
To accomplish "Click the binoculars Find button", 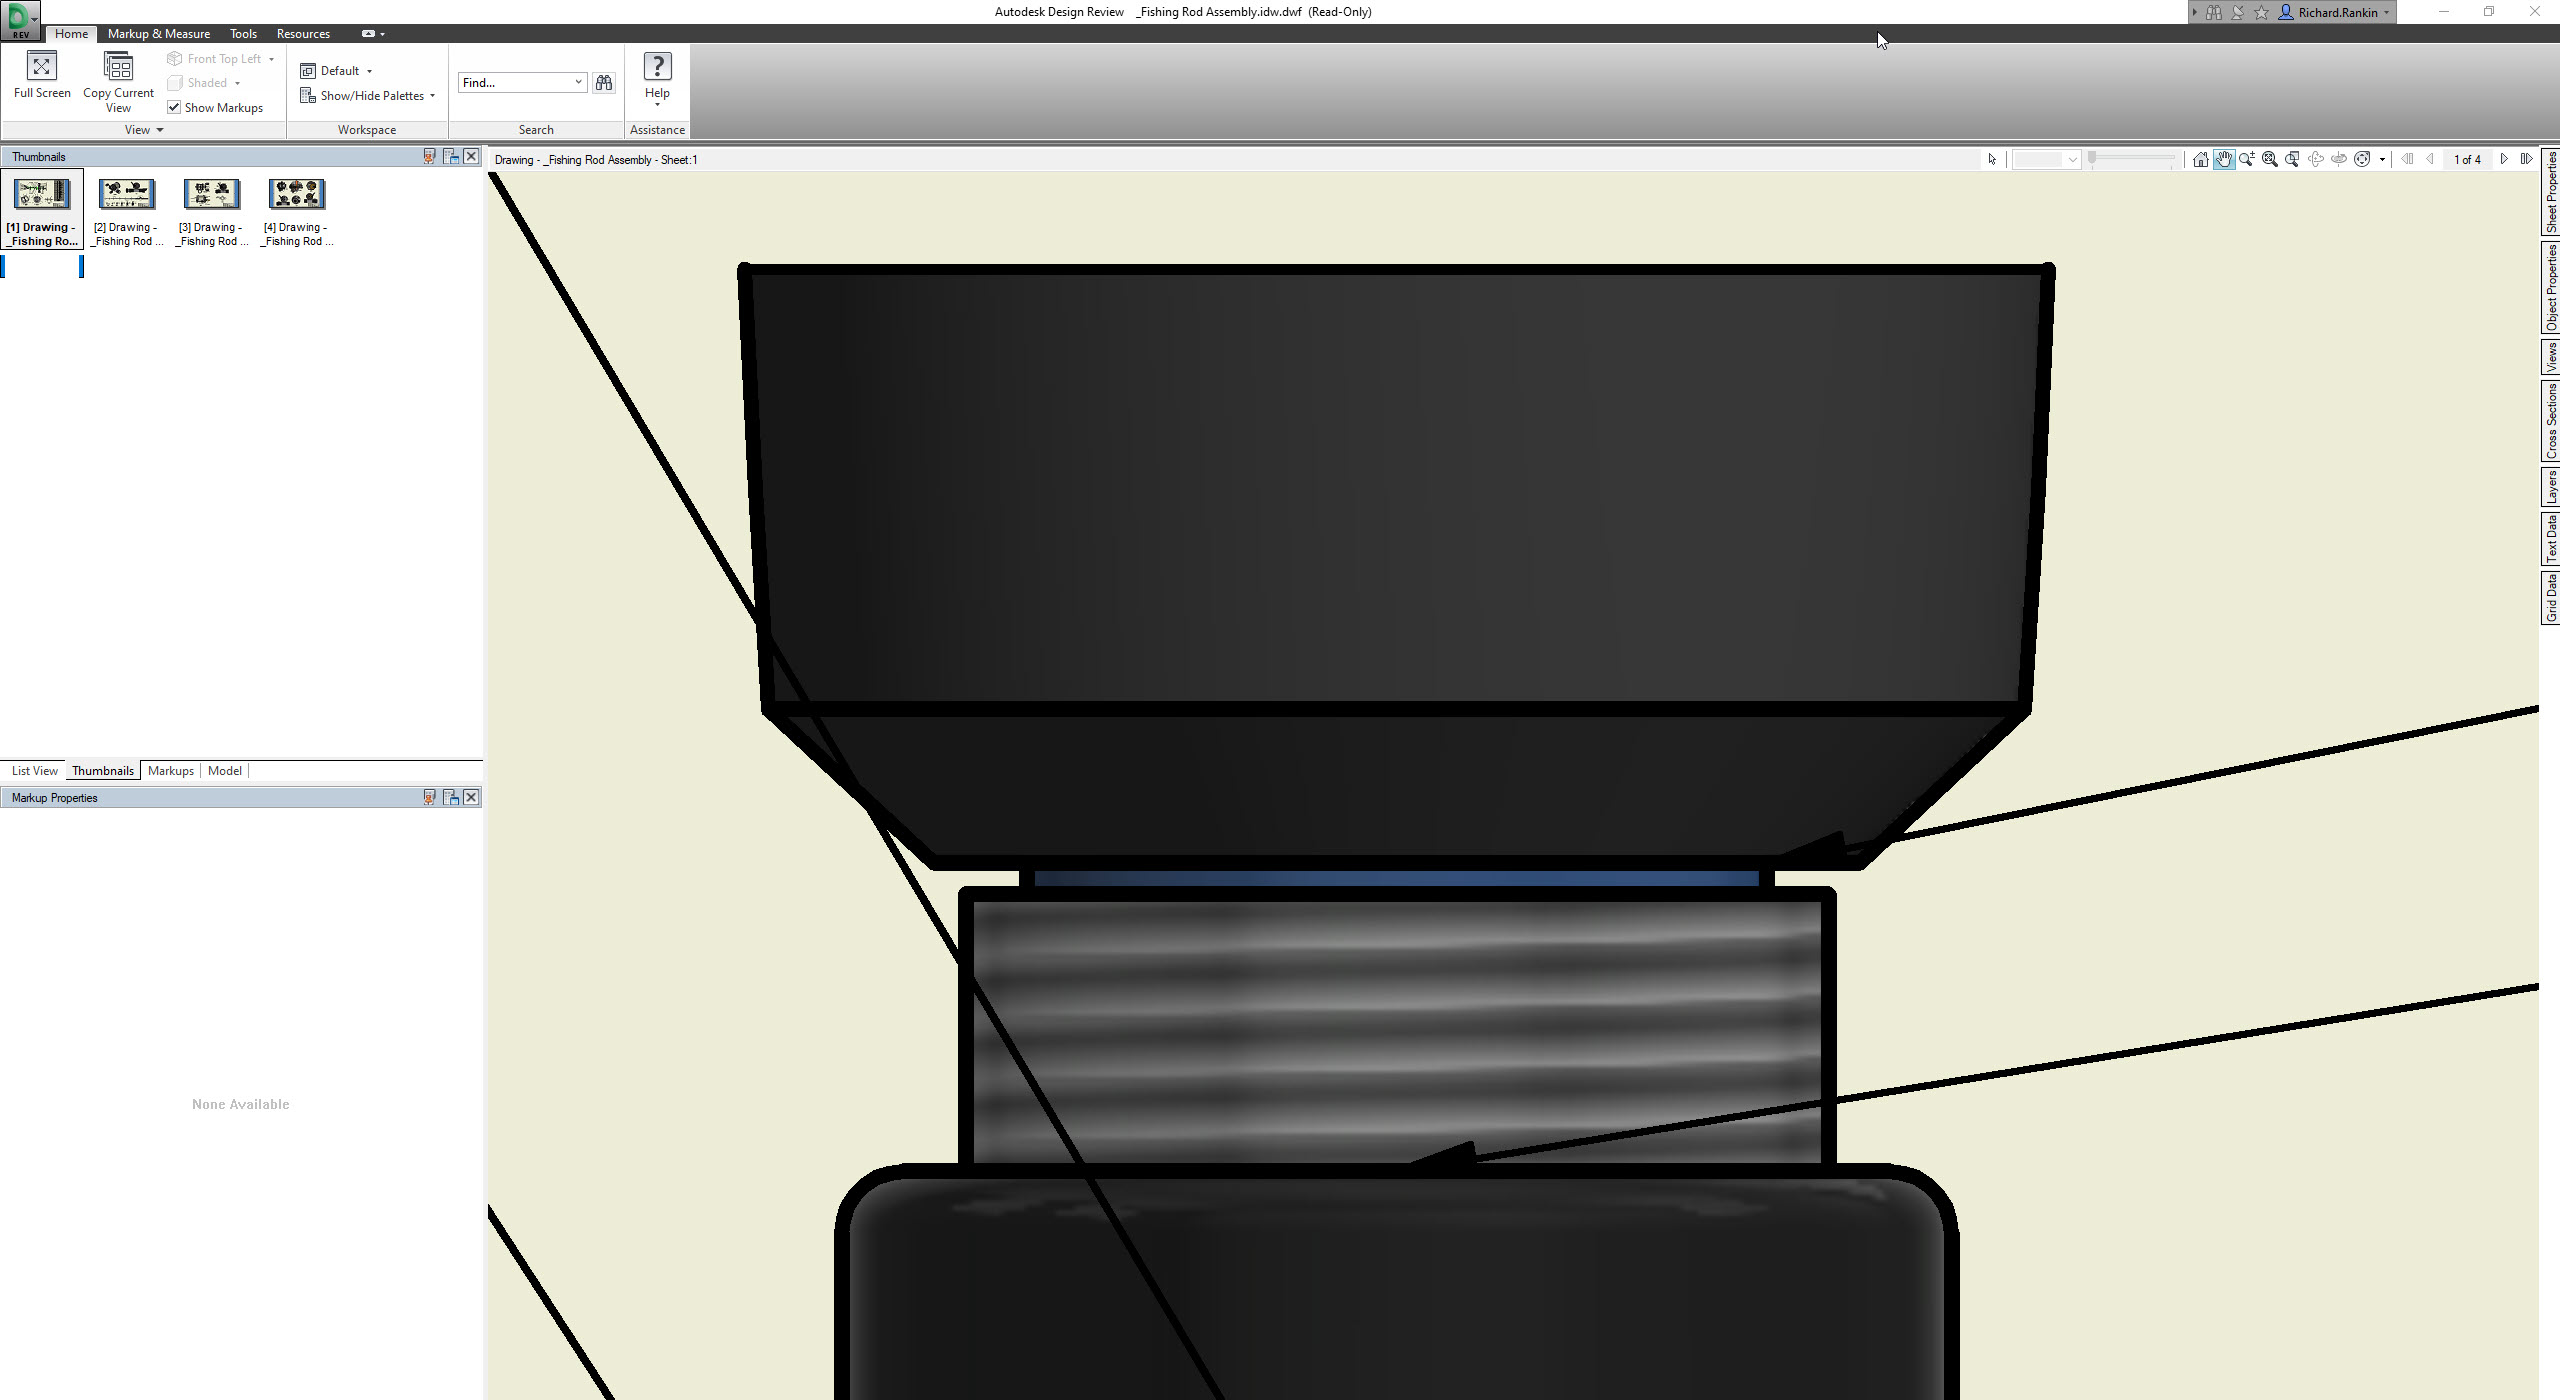I will click(x=604, y=83).
